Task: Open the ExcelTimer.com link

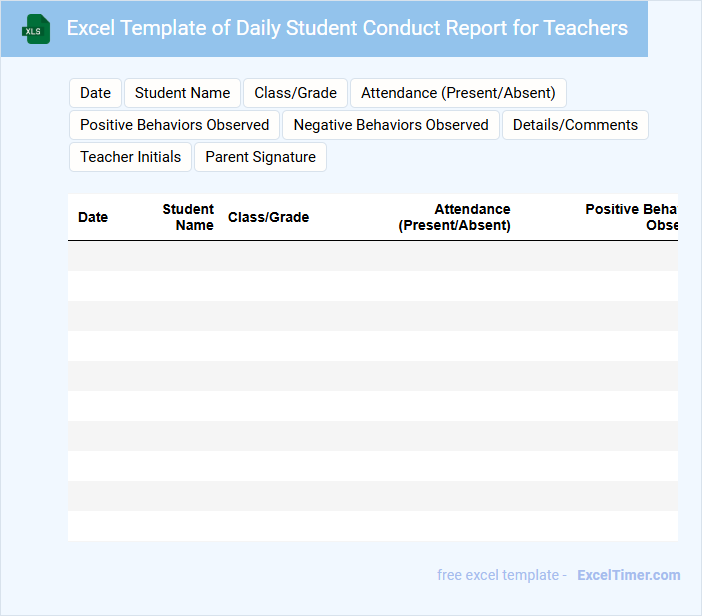Action: [628, 575]
